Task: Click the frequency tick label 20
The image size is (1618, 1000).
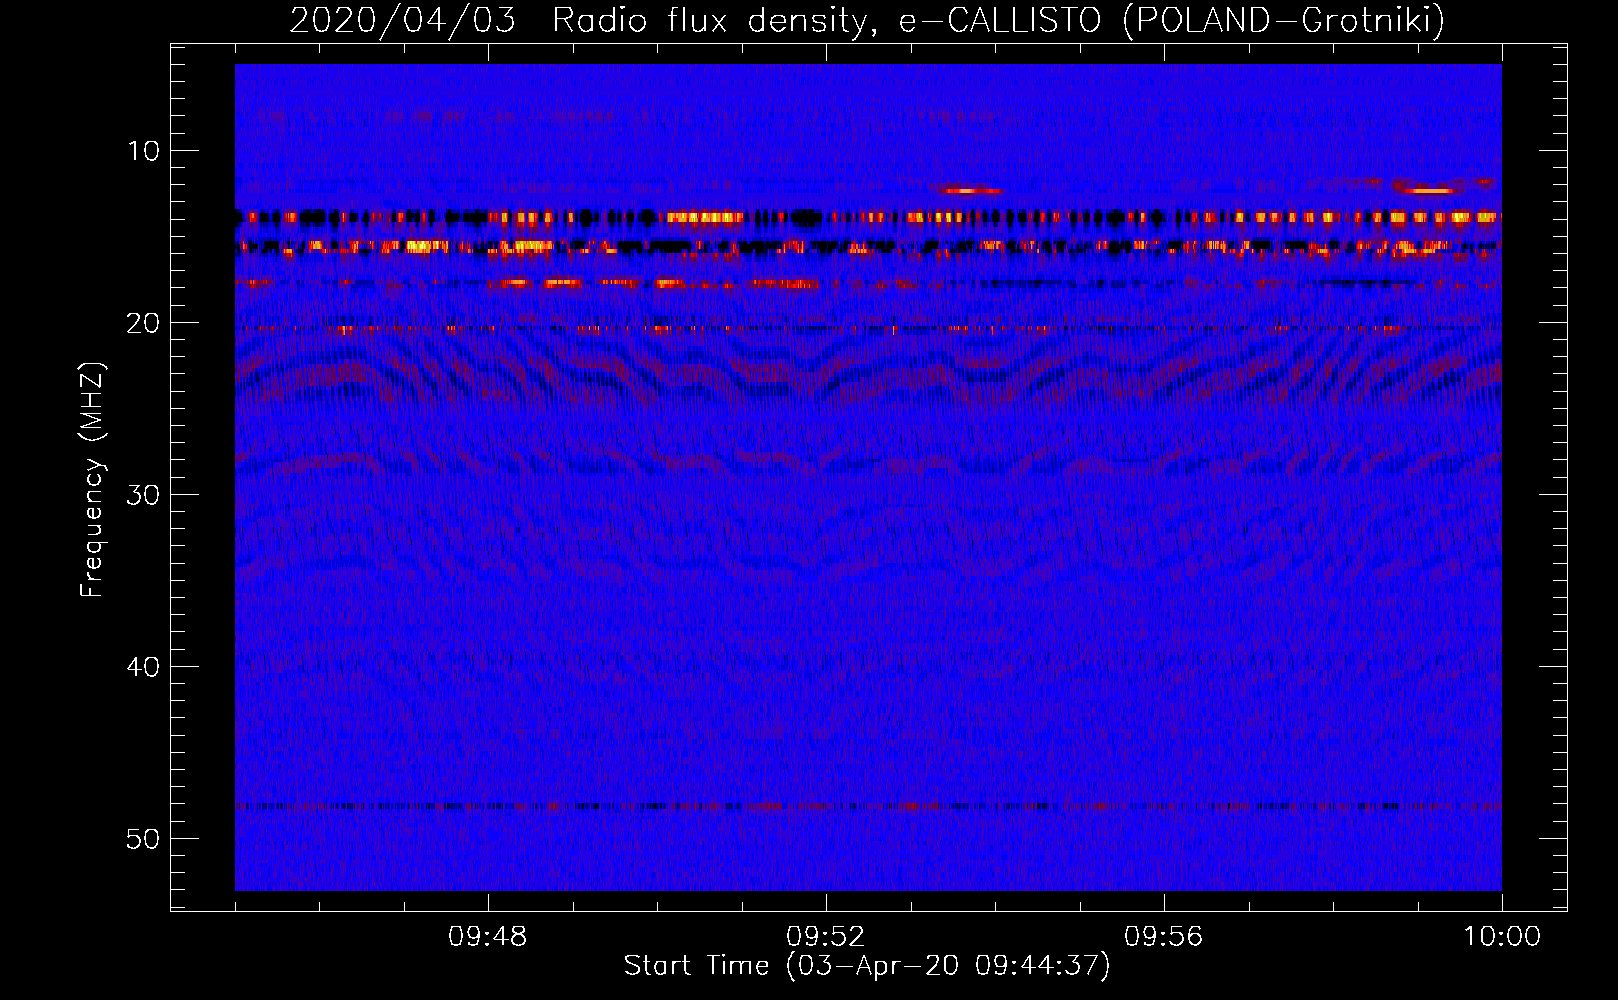Action: (144, 323)
